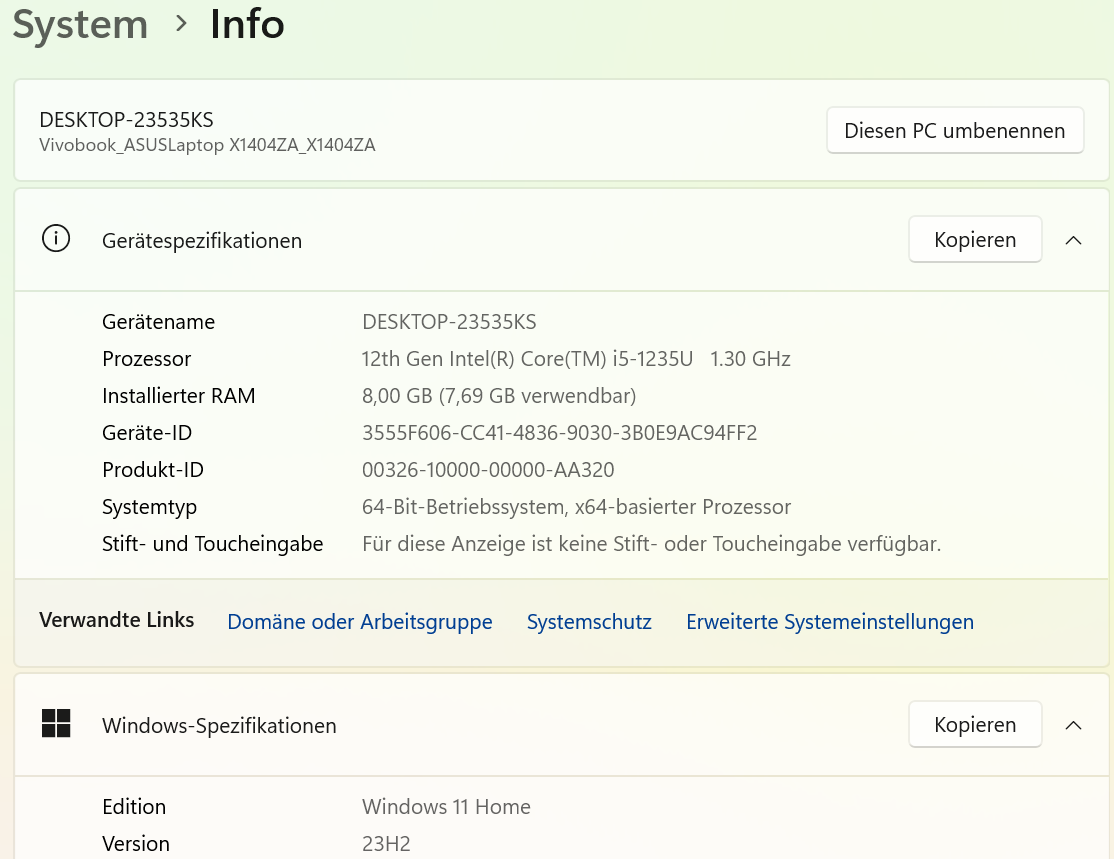Click the Prozessor label
This screenshot has height=859, width=1114.
point(146,359)
